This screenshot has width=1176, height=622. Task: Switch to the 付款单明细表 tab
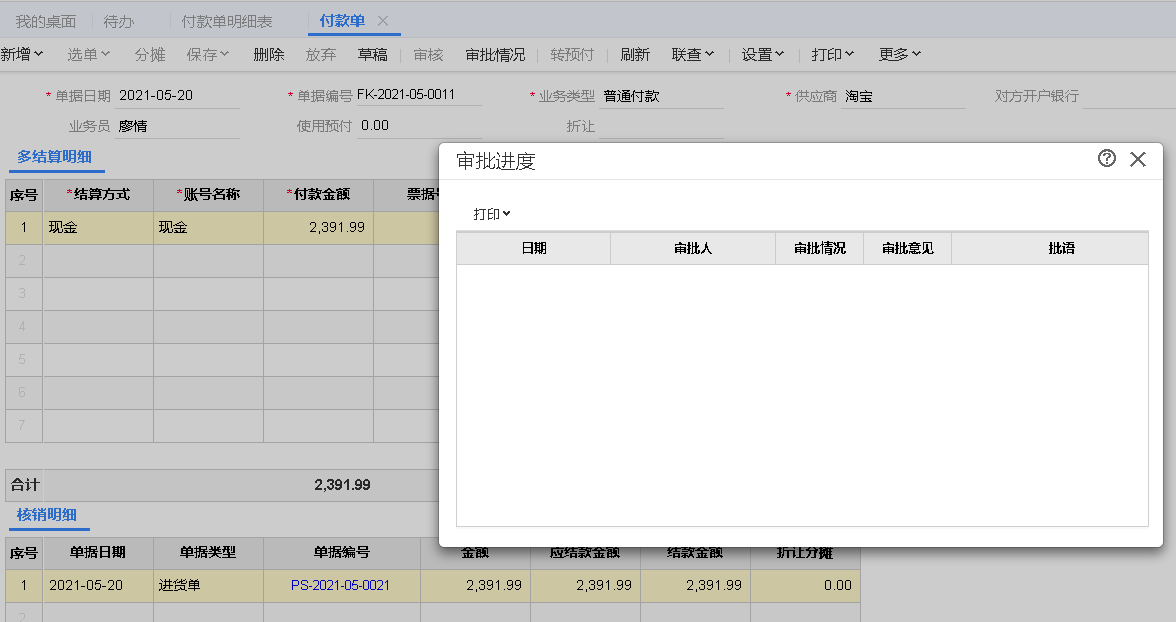click(226, 22)
